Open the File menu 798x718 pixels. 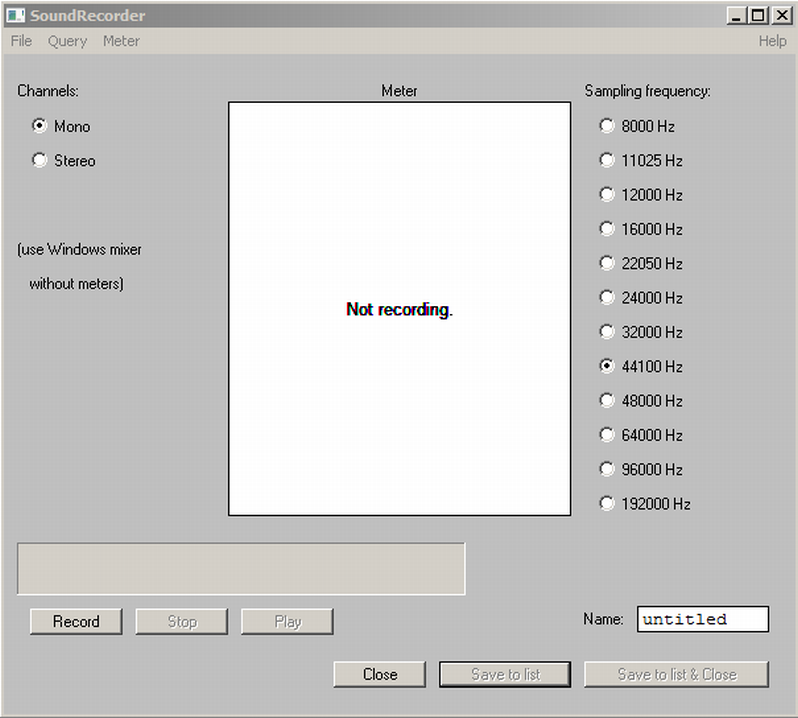21,41
